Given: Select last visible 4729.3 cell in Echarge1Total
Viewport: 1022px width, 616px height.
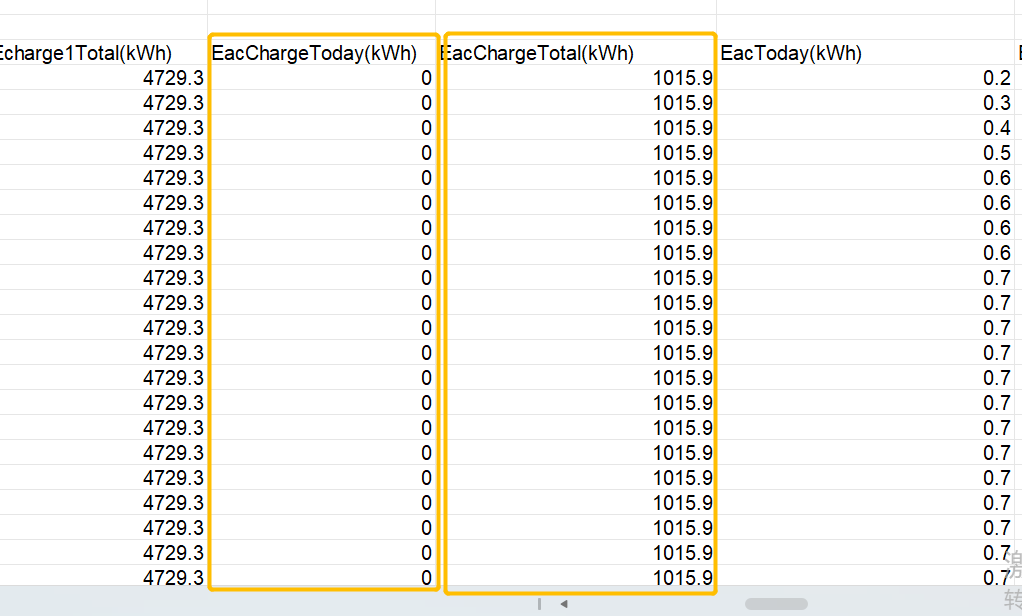Looking at the screenshot, I should 103,577.
